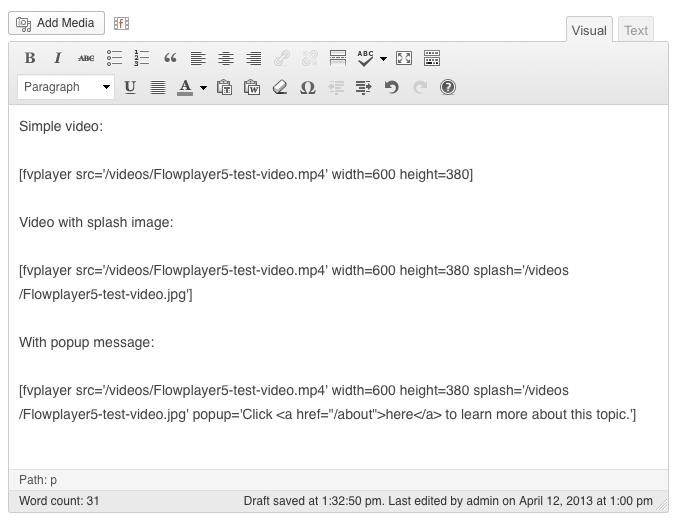
Task: Justify text alignment
Action: (x=158, y=87)
